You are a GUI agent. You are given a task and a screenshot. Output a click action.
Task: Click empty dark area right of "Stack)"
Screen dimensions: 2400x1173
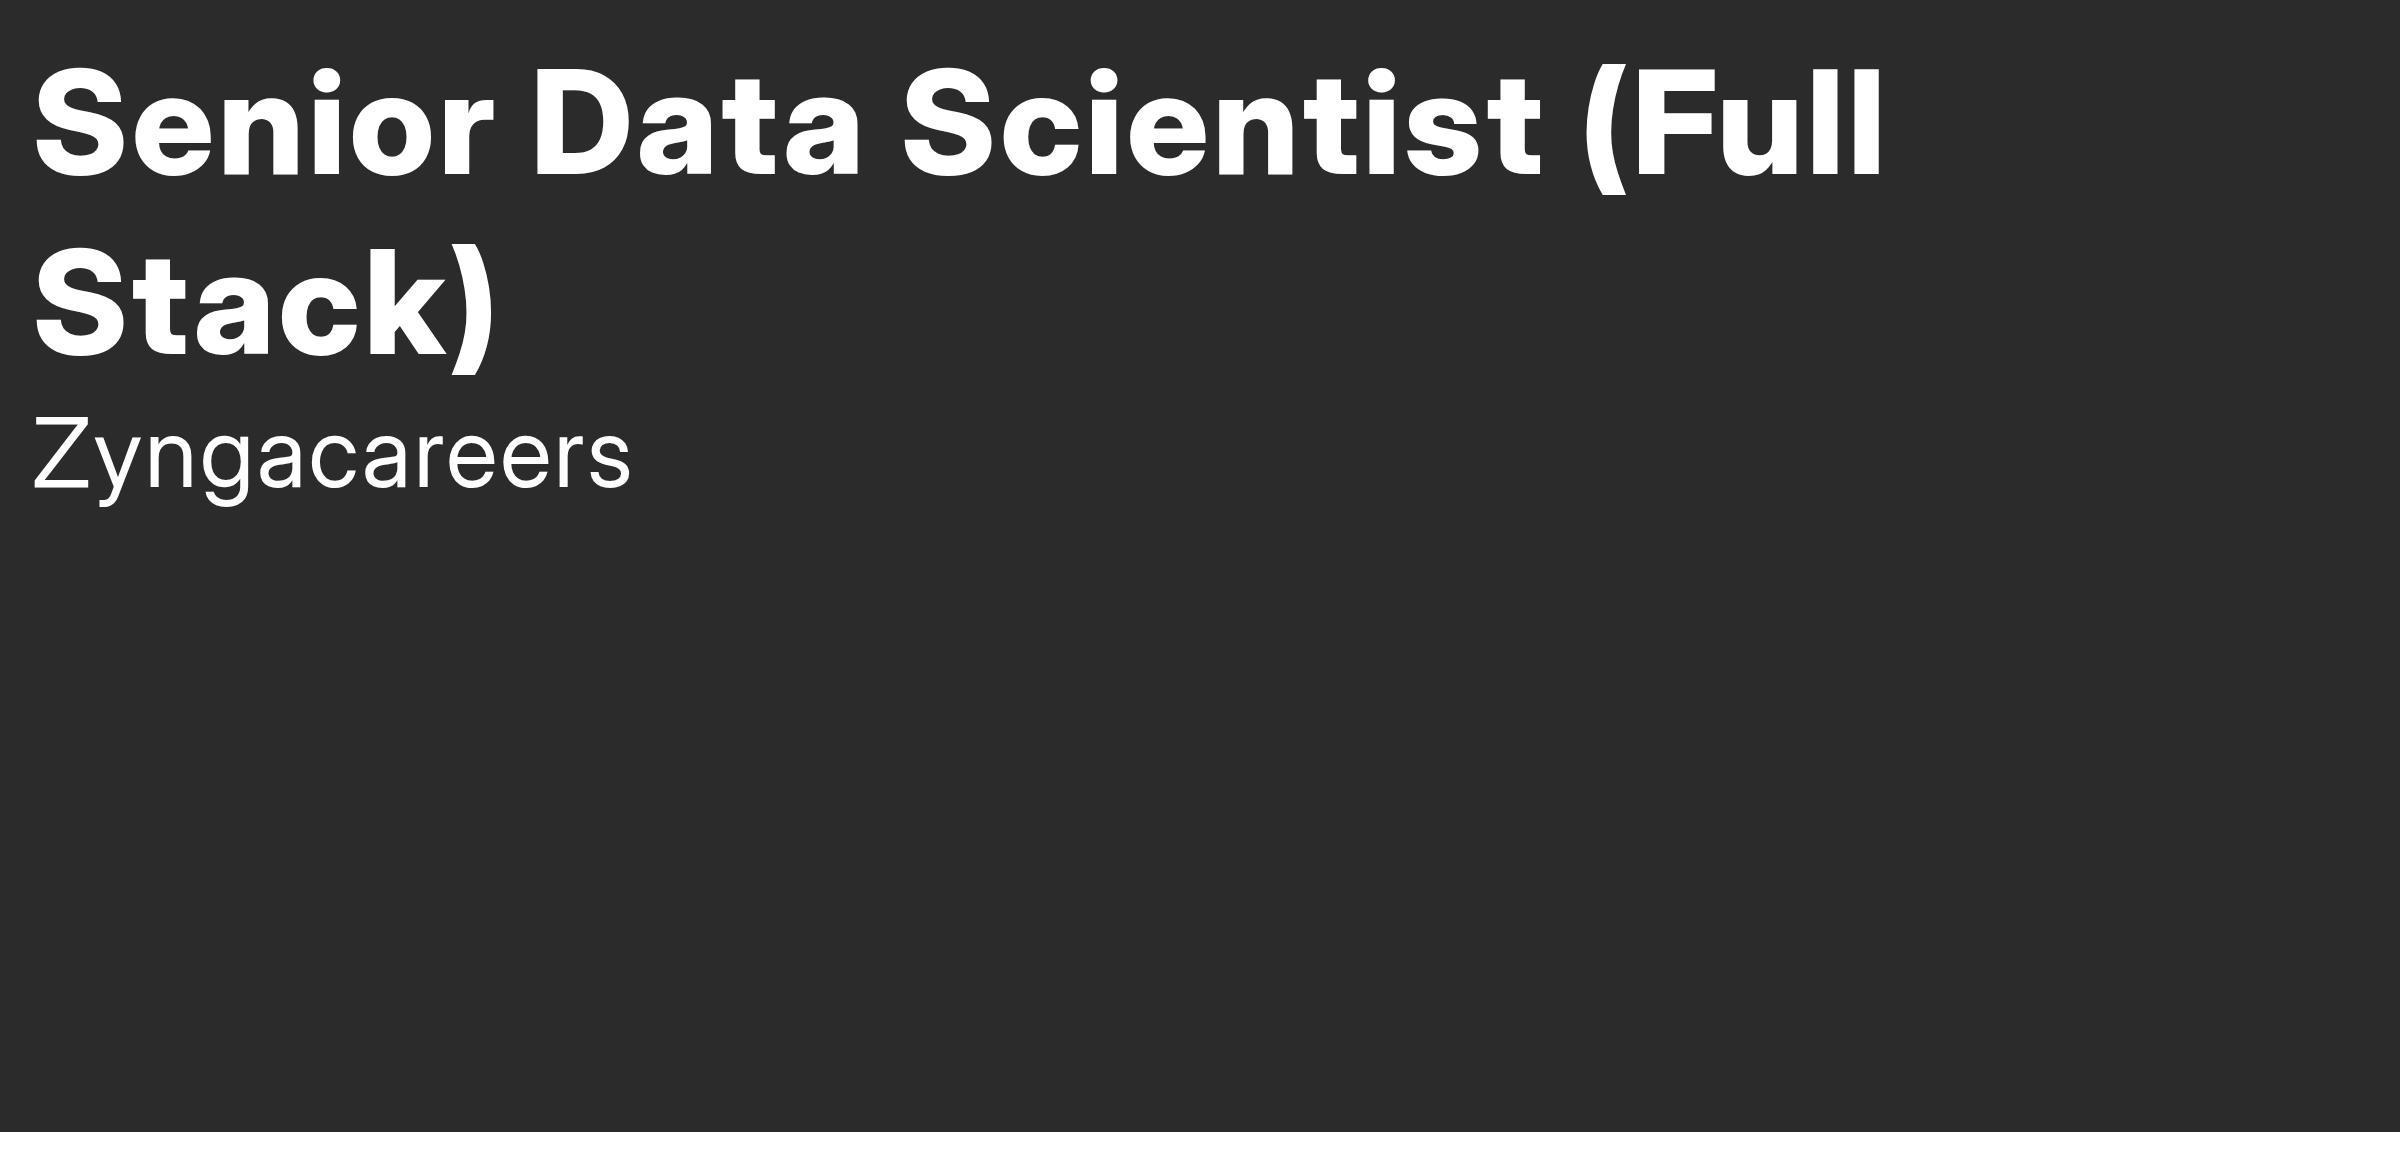point(1400,305)
